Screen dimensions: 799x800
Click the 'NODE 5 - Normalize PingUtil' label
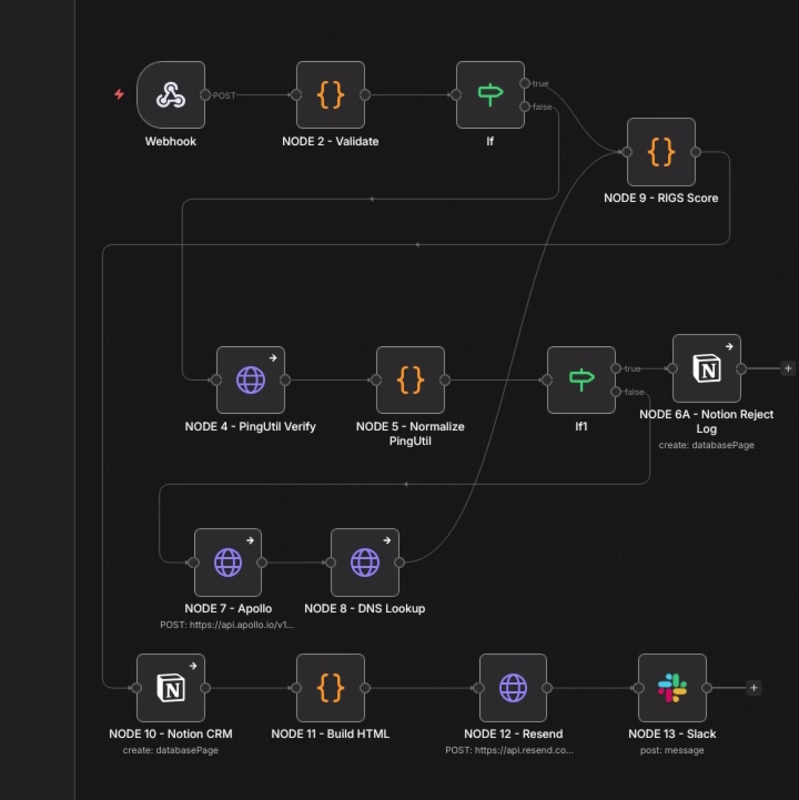coord(410,434)
